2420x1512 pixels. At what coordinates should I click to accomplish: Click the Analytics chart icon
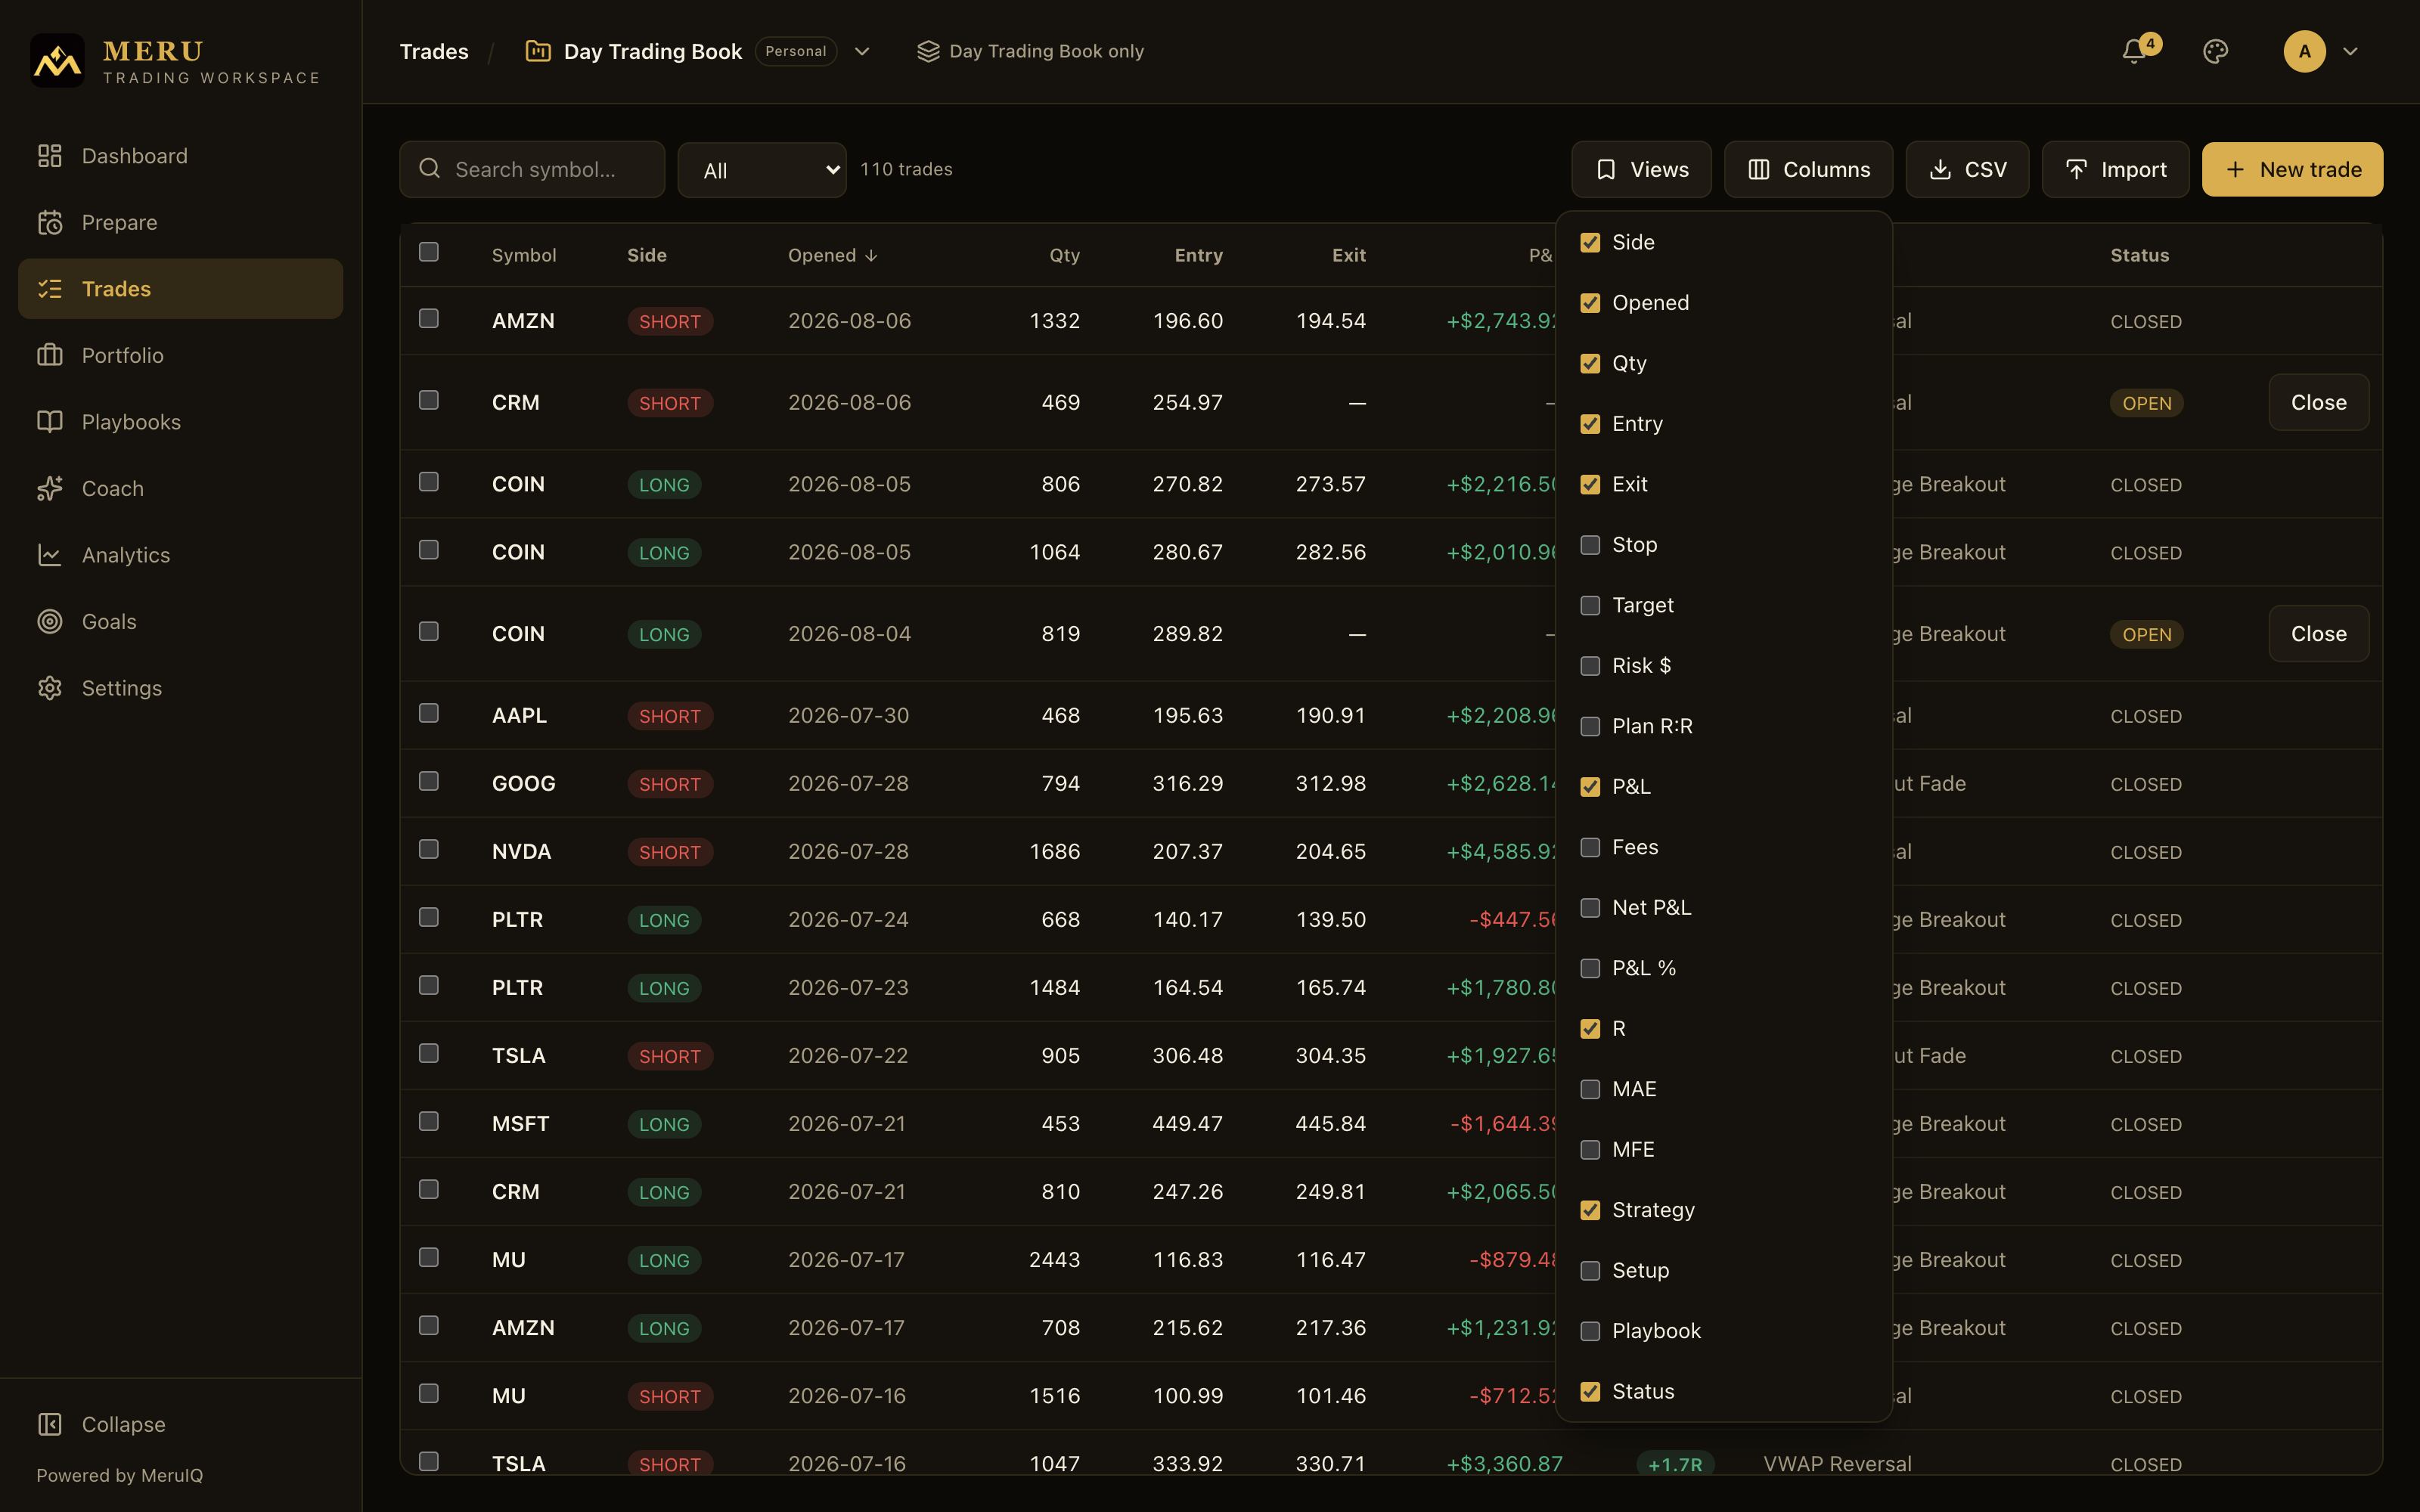pyautogui.click(x=50, y=555)
